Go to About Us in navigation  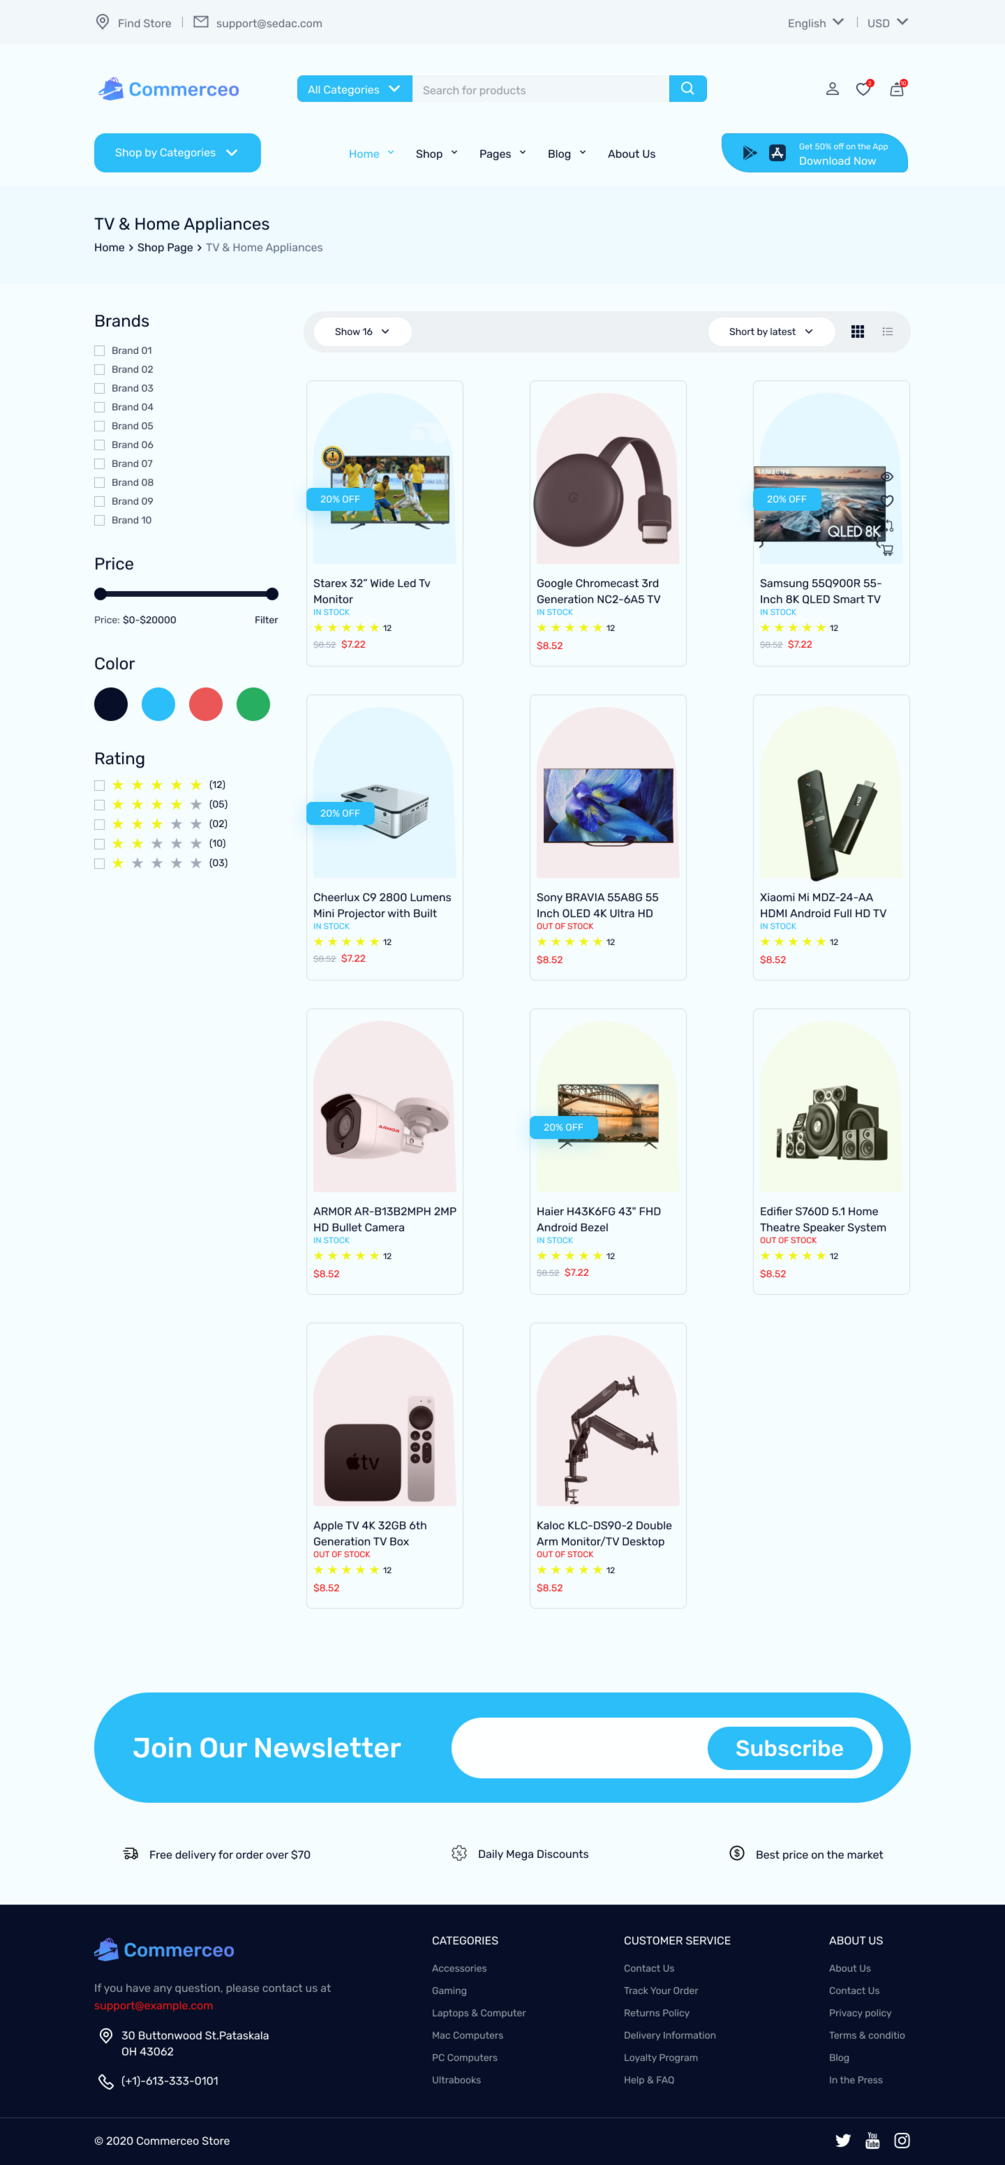pyautogui.click(x=632, y=154)
